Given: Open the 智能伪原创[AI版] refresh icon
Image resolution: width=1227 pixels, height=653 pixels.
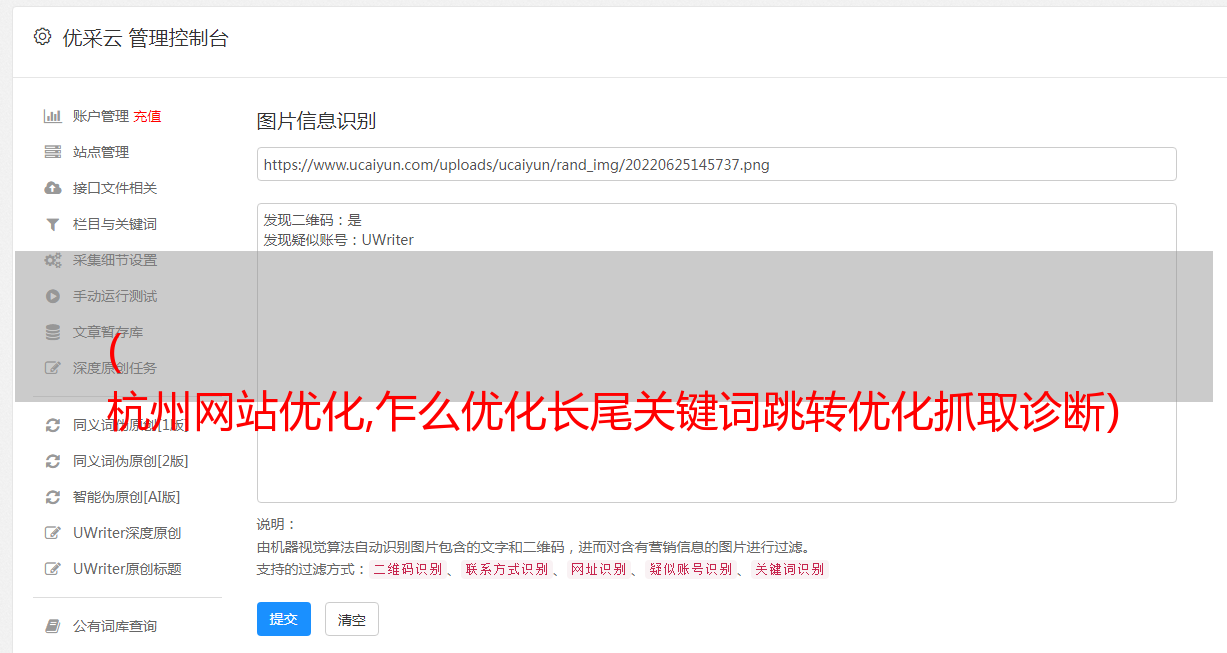Looking at the screenshot, I should pyautogui.click(x=53, y=497).
